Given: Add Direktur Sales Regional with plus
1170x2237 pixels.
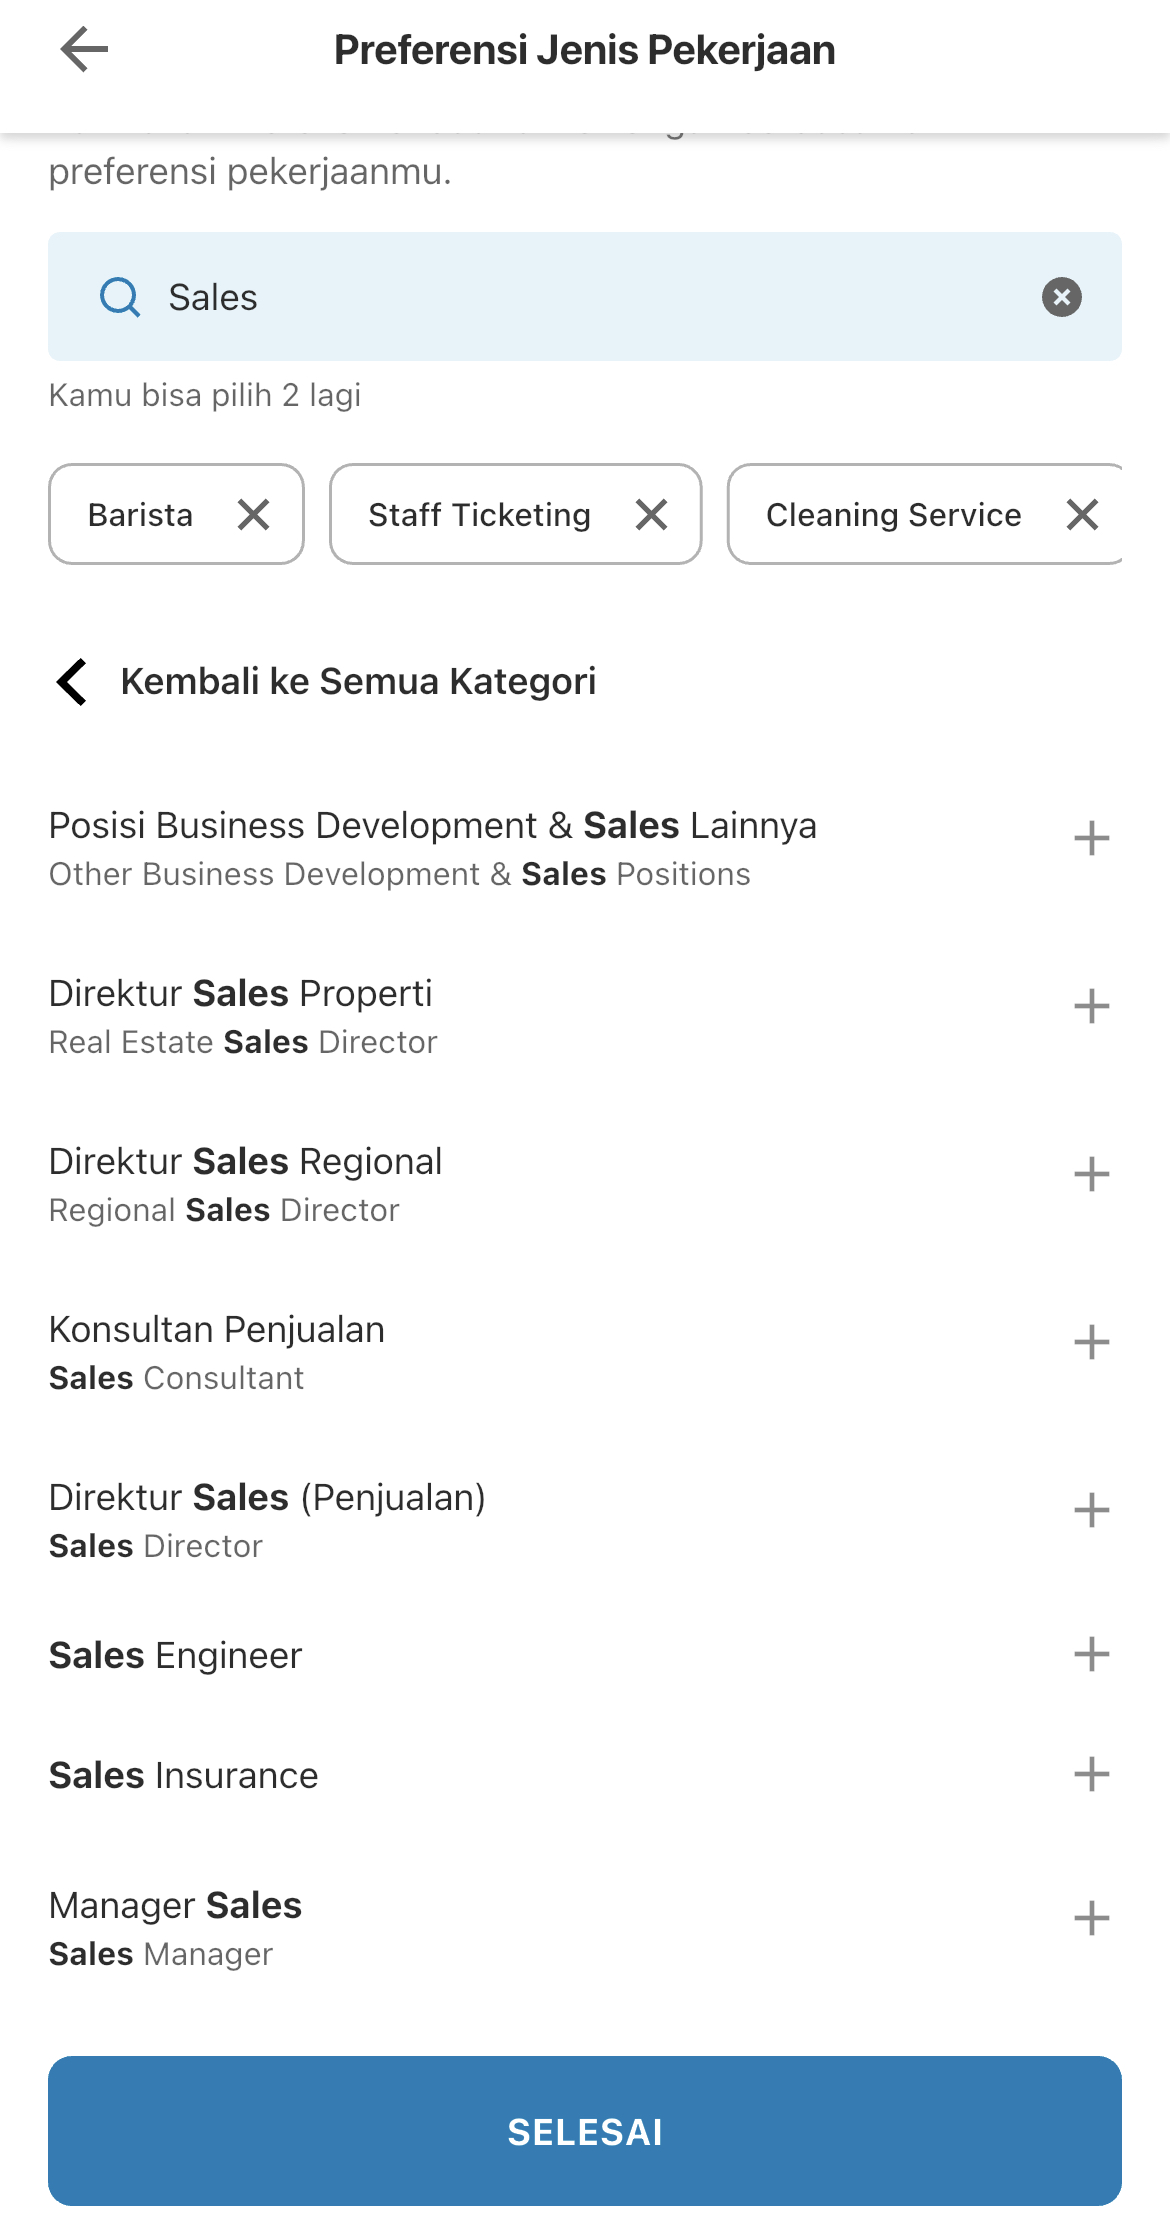Looking at the screenshot, I should (x=1091, y=1175).
